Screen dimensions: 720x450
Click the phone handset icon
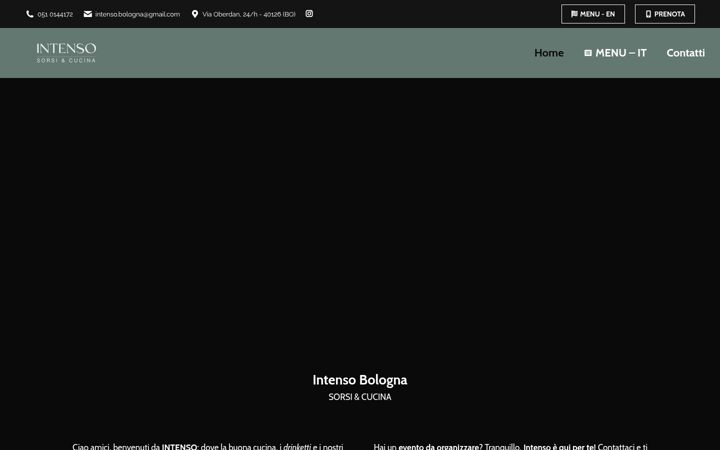(x=30, y=14)
